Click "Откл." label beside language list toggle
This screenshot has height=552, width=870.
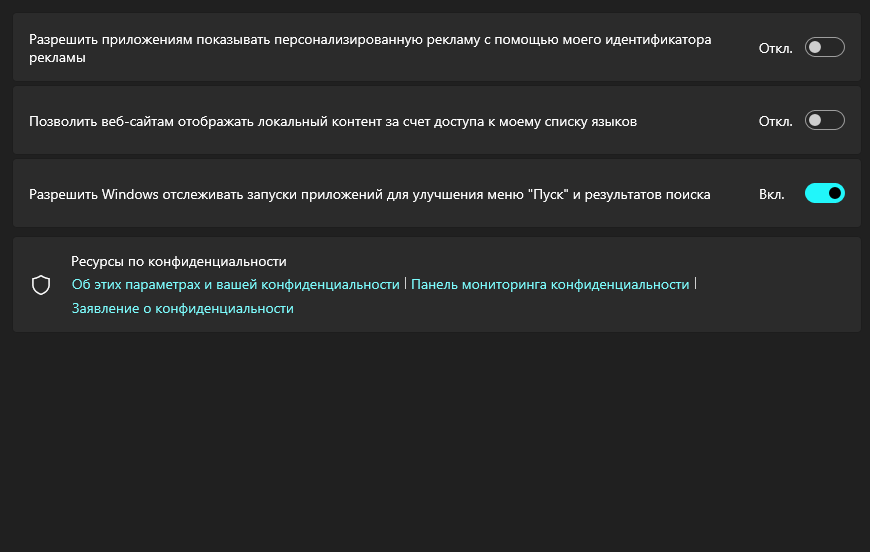[775, 121]
